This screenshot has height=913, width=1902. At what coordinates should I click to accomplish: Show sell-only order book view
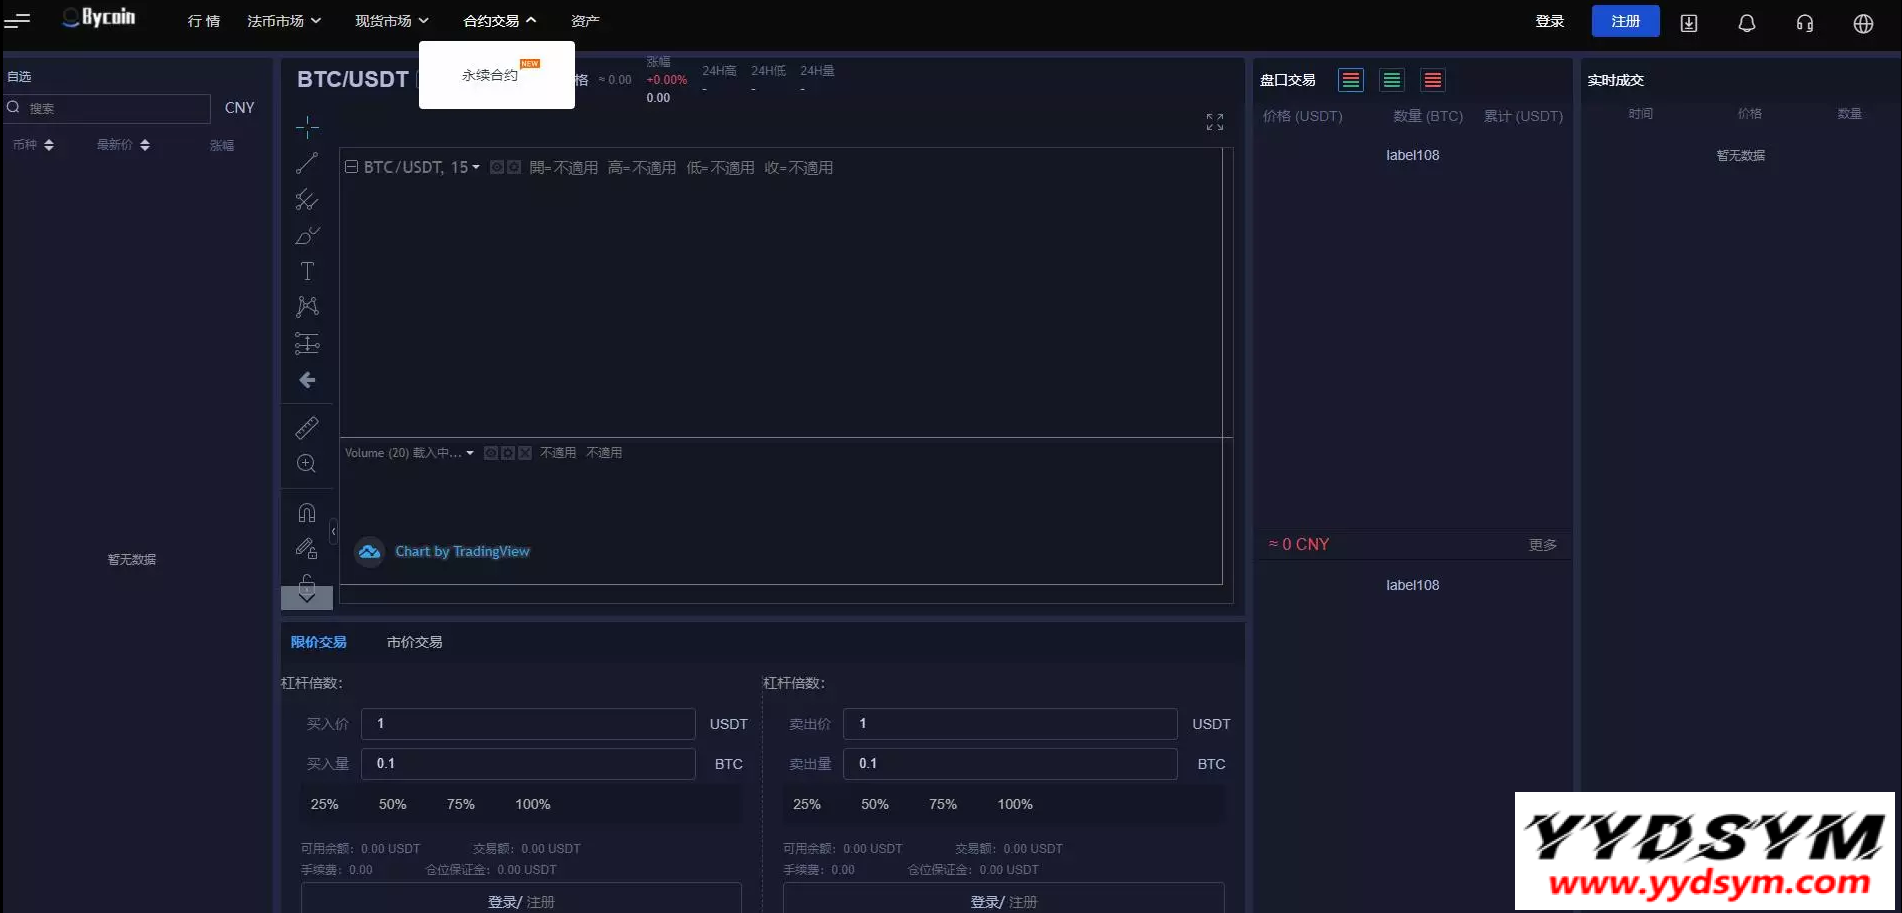[x=1432, y=80]
